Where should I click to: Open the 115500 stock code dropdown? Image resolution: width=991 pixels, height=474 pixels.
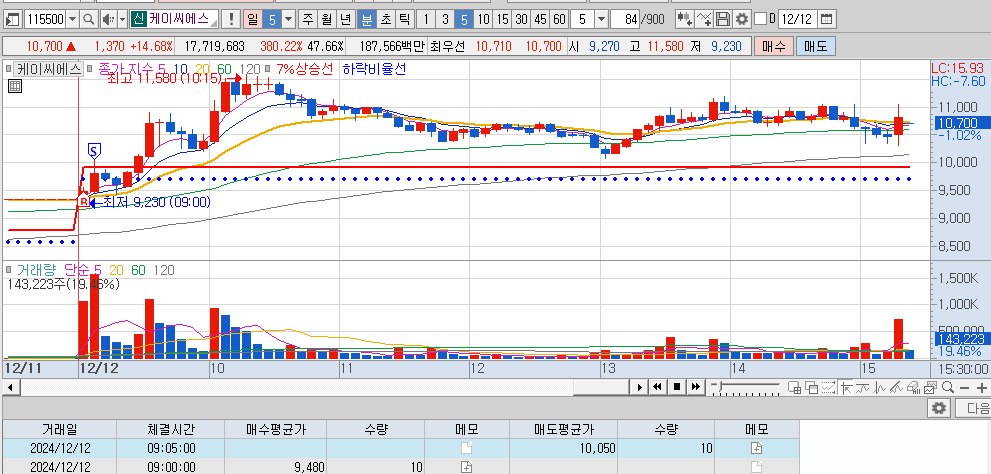tap(73, 19)
